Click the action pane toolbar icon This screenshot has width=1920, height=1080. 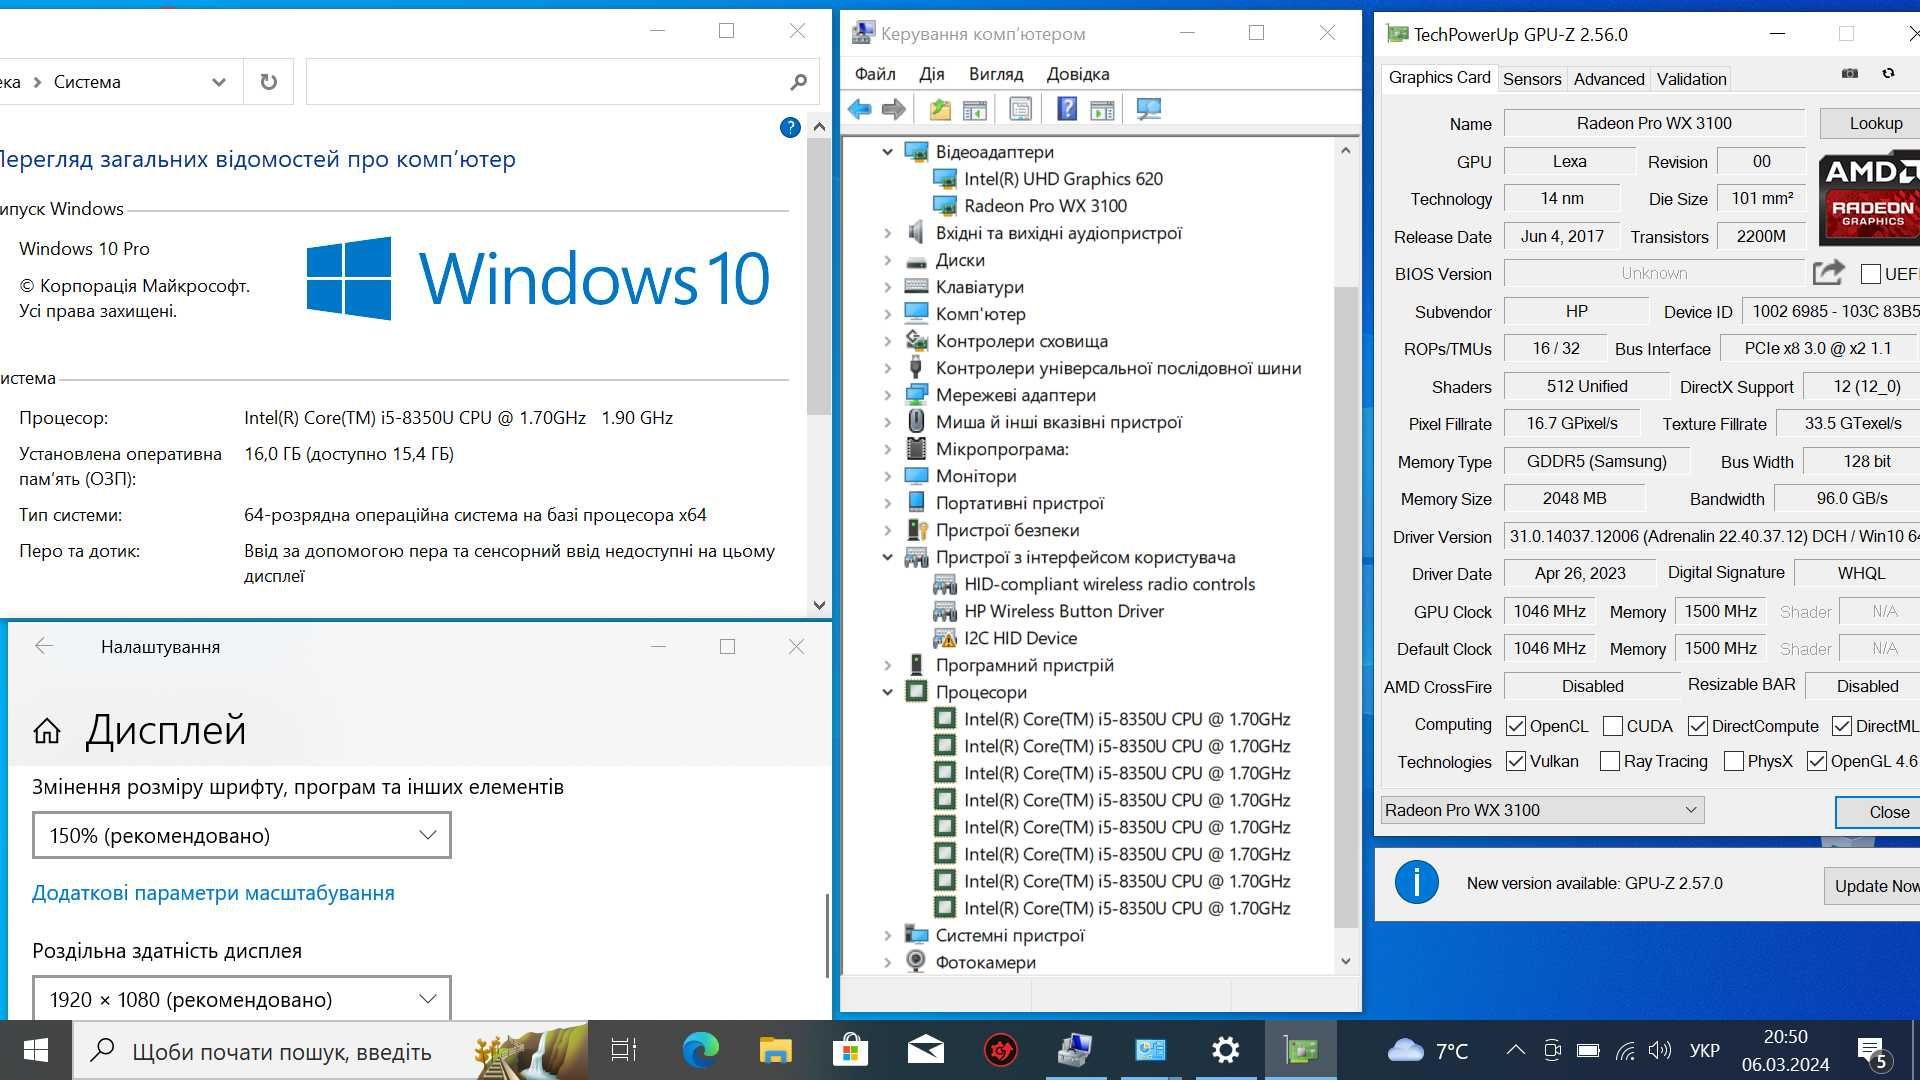(x=1102, y=110)
